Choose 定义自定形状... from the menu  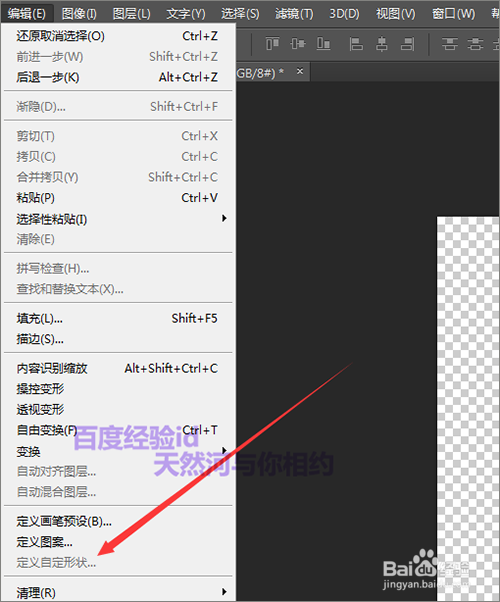tap(118, 563)
